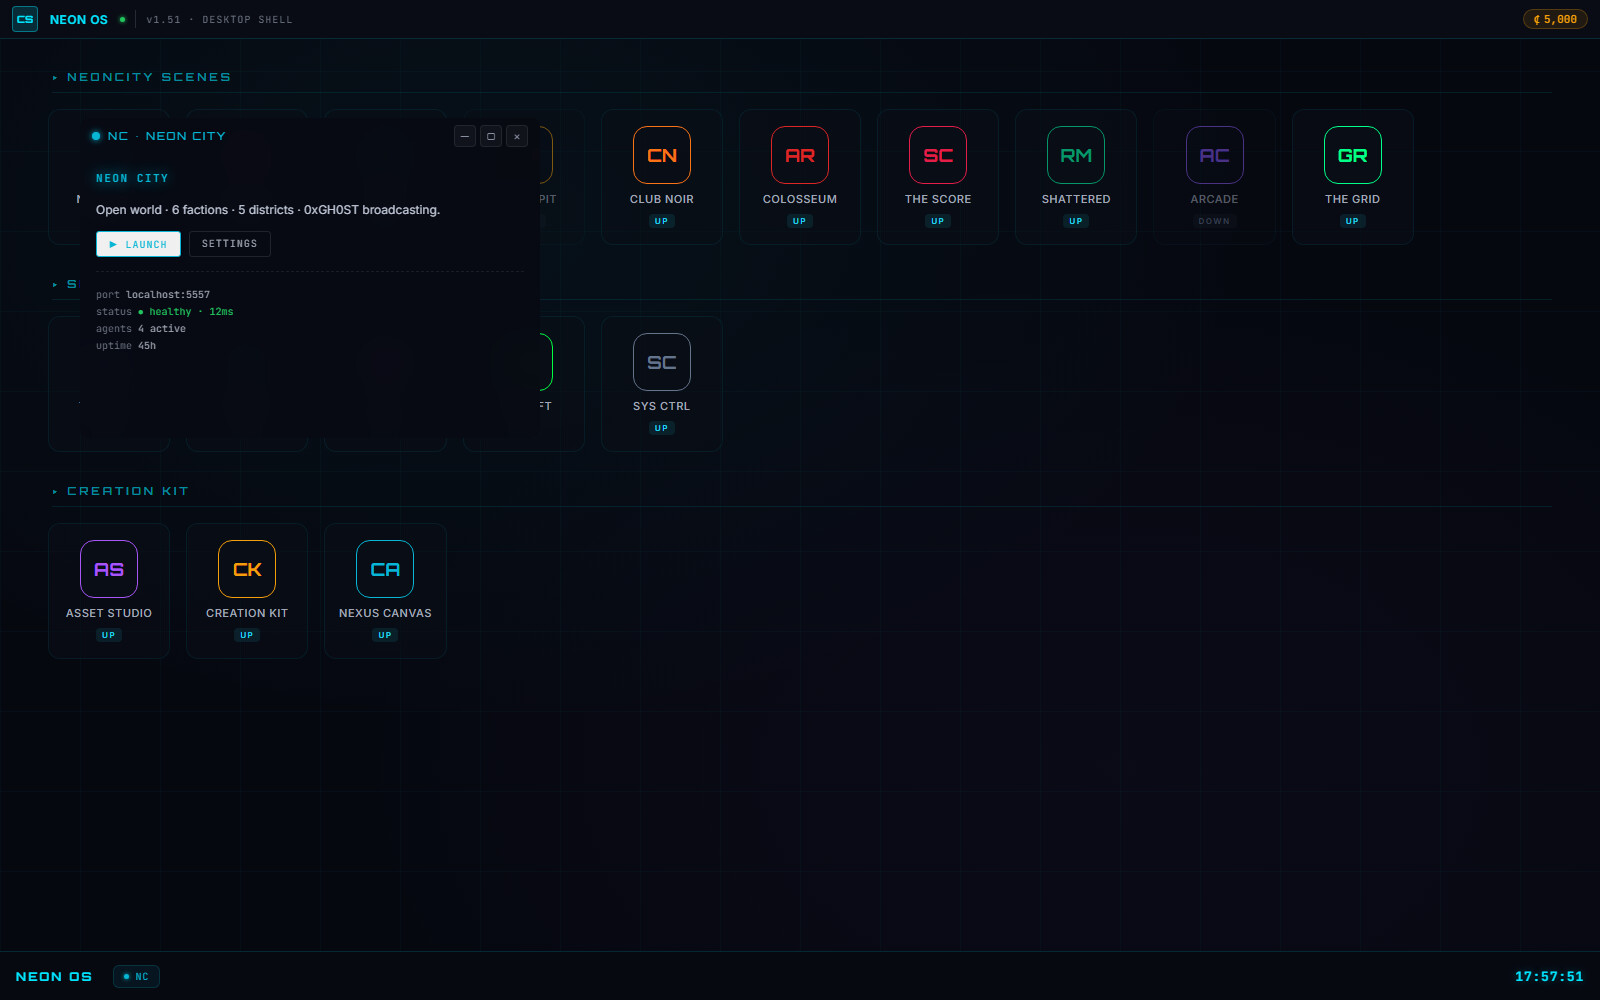
Task: Open the Shattered RM icon
Action: (x=1075, y=155)
